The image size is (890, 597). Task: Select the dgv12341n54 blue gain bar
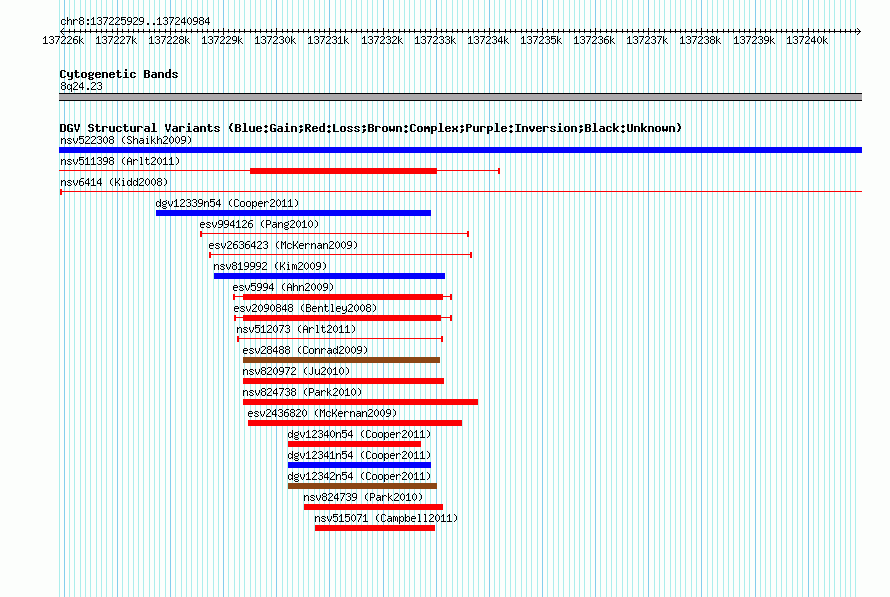pyautogui.click(x=359, y=465)
